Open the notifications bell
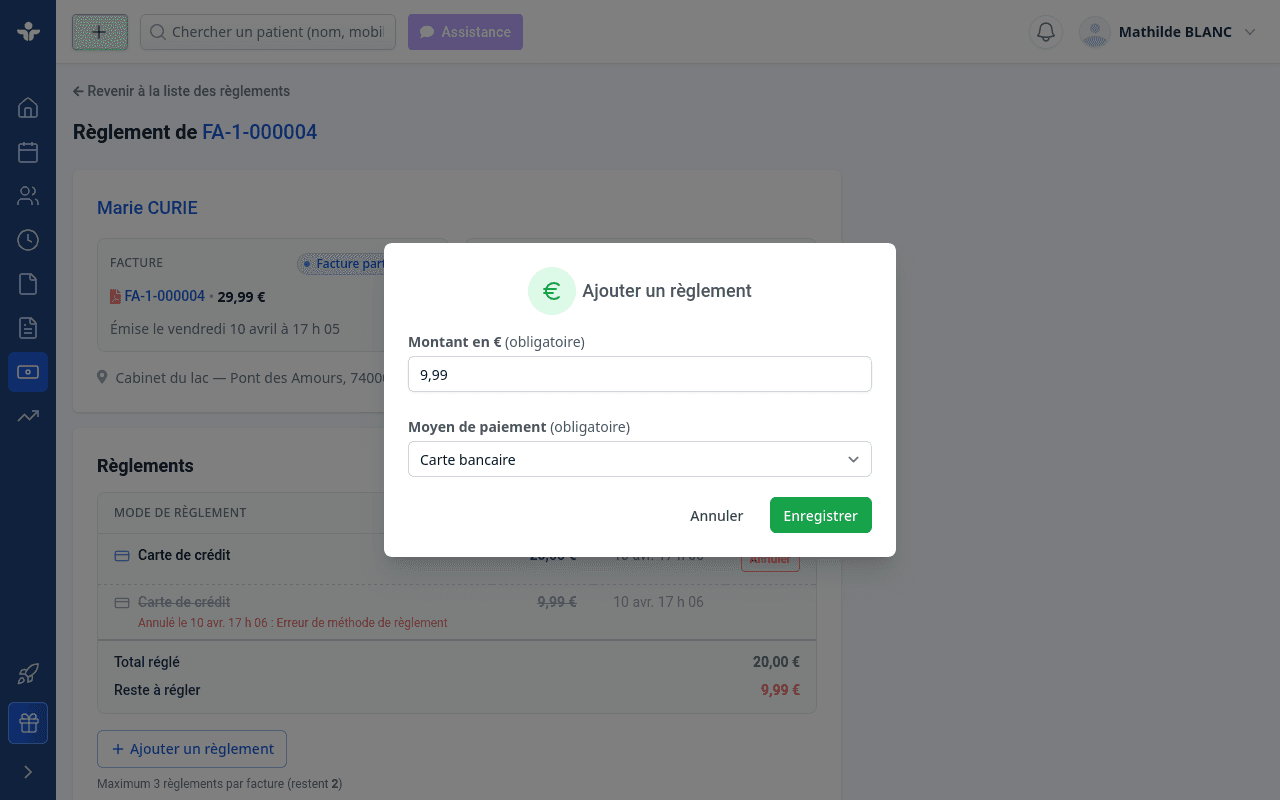 click(x=1046, y=32)
